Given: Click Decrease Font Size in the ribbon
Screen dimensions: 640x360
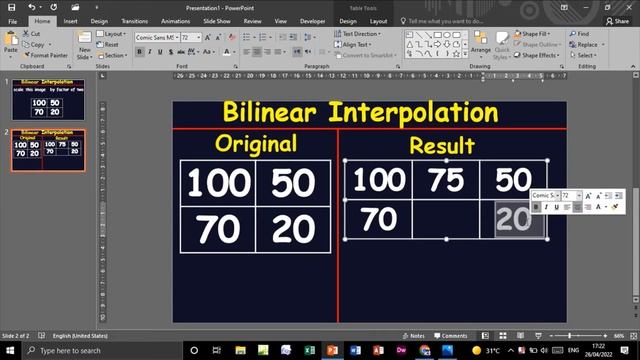Looking at the screenshot, I should pyautogui.click(x=218, y=38).
